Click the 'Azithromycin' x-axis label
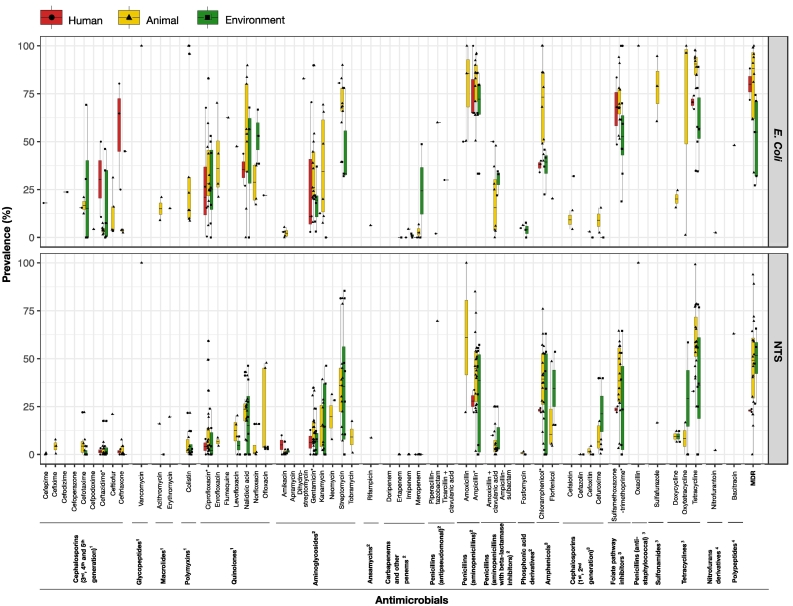 [x=160, y=490]
